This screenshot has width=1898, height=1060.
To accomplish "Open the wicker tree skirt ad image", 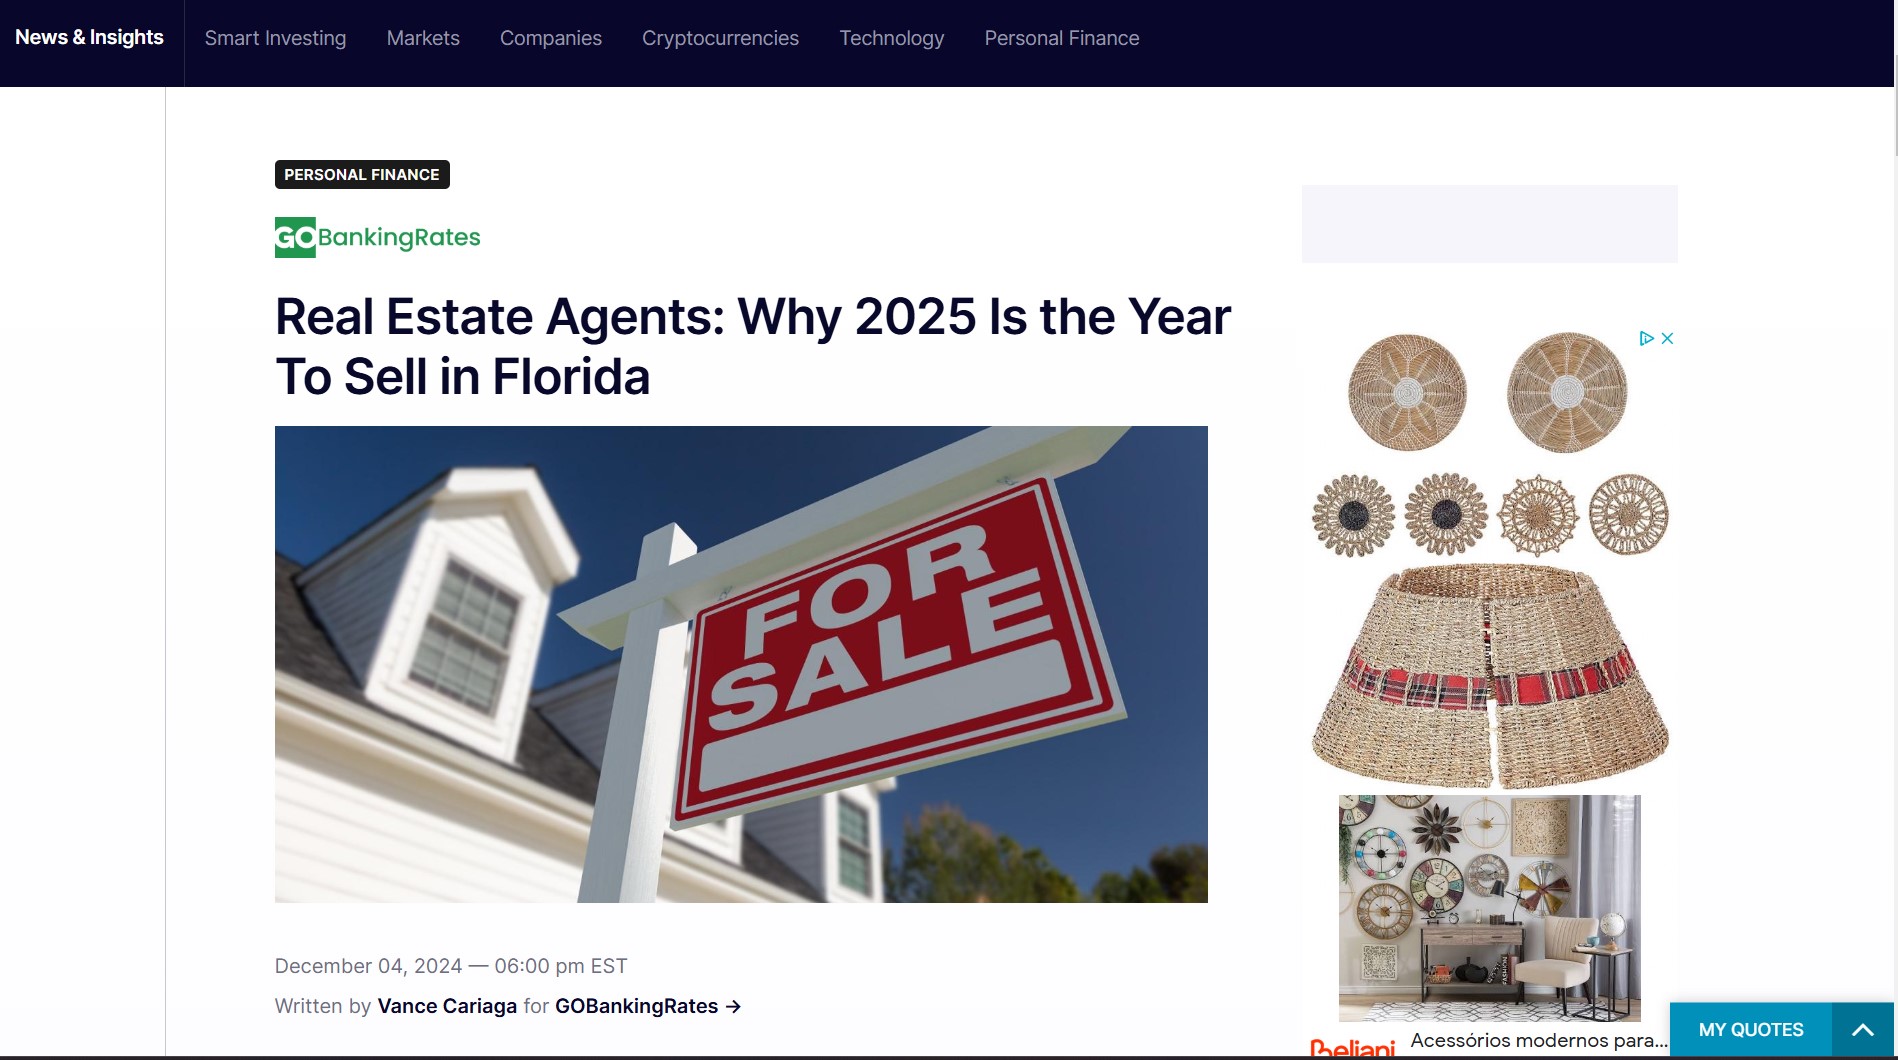I will point(1490,676).
